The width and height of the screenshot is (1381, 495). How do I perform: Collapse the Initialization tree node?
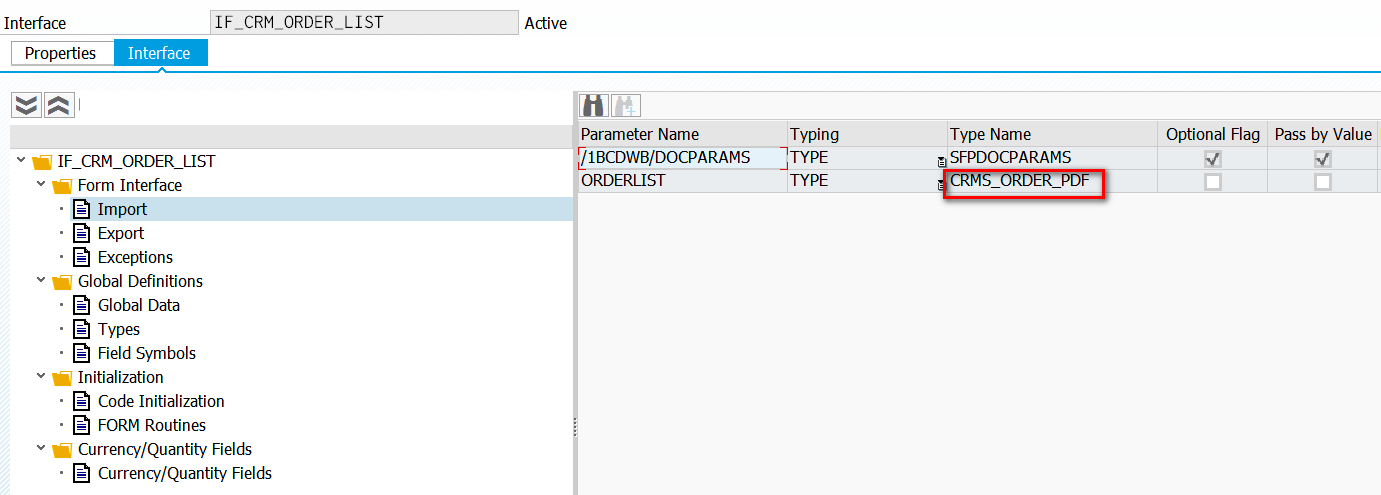[x=41, y=377]
